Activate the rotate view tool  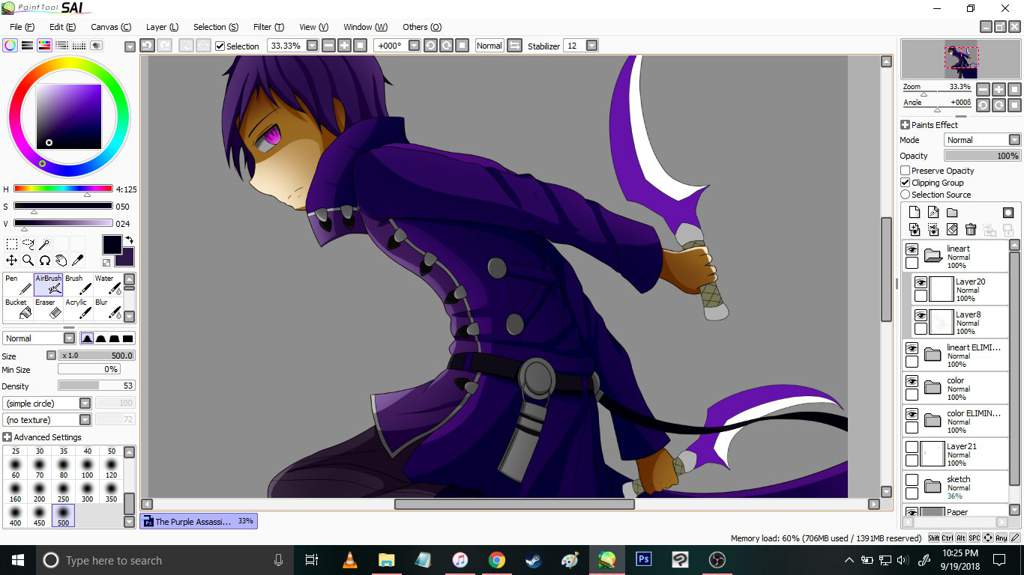[x=44, y=260]
